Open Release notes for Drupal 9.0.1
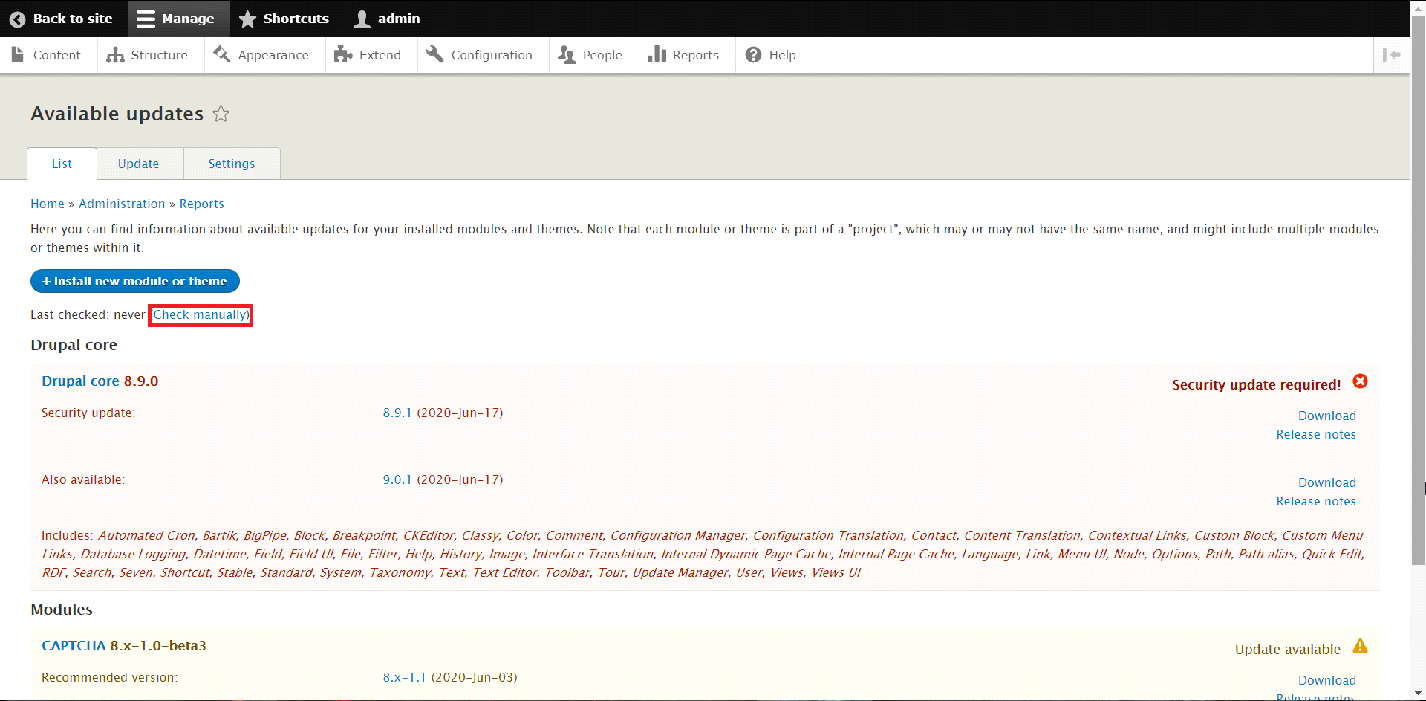1426x701 pixels. (1315, 501)
